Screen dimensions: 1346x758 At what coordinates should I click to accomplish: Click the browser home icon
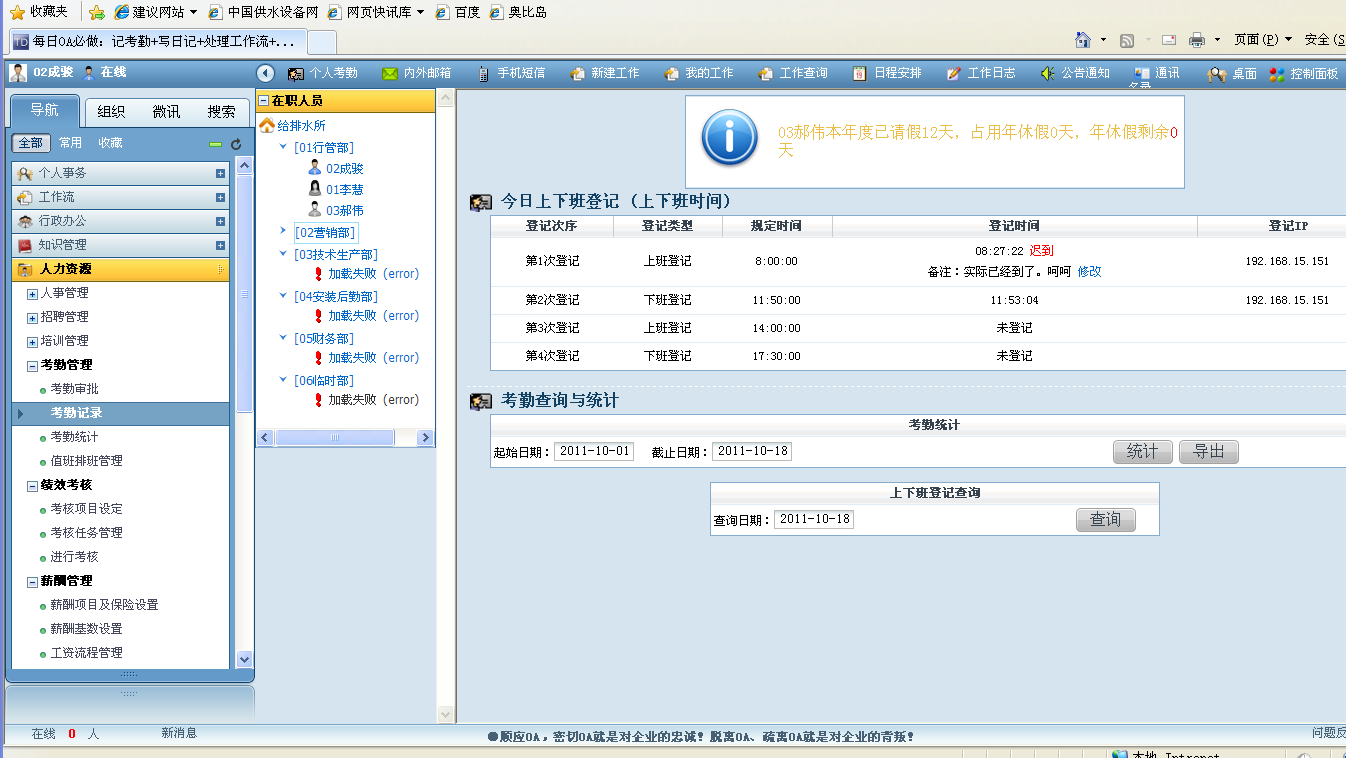tap(1082, 40)
